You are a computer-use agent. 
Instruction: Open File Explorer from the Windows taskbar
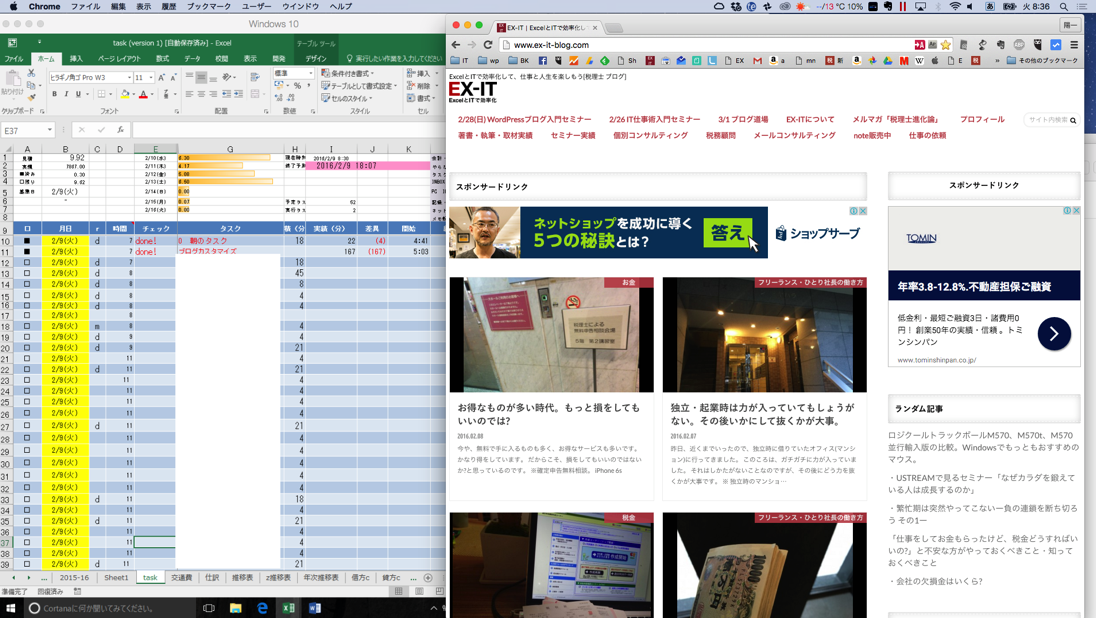236,608
